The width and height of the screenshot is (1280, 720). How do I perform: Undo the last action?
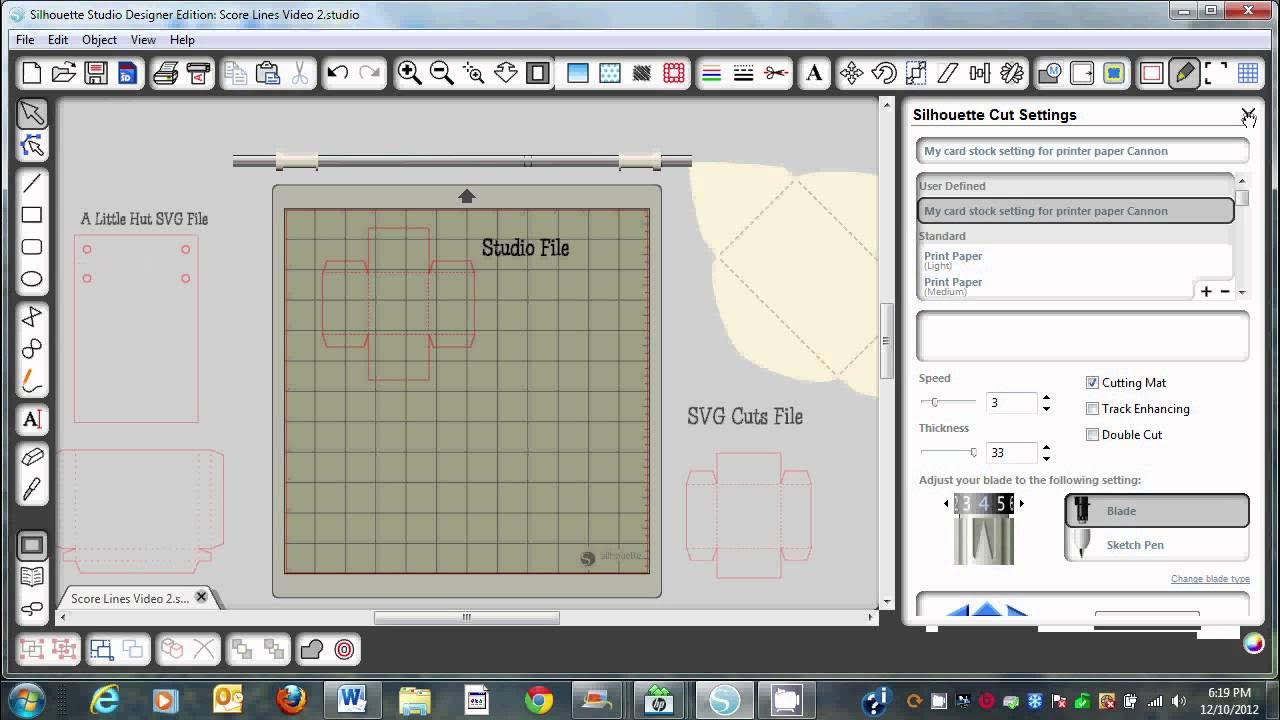click(337, 73)
